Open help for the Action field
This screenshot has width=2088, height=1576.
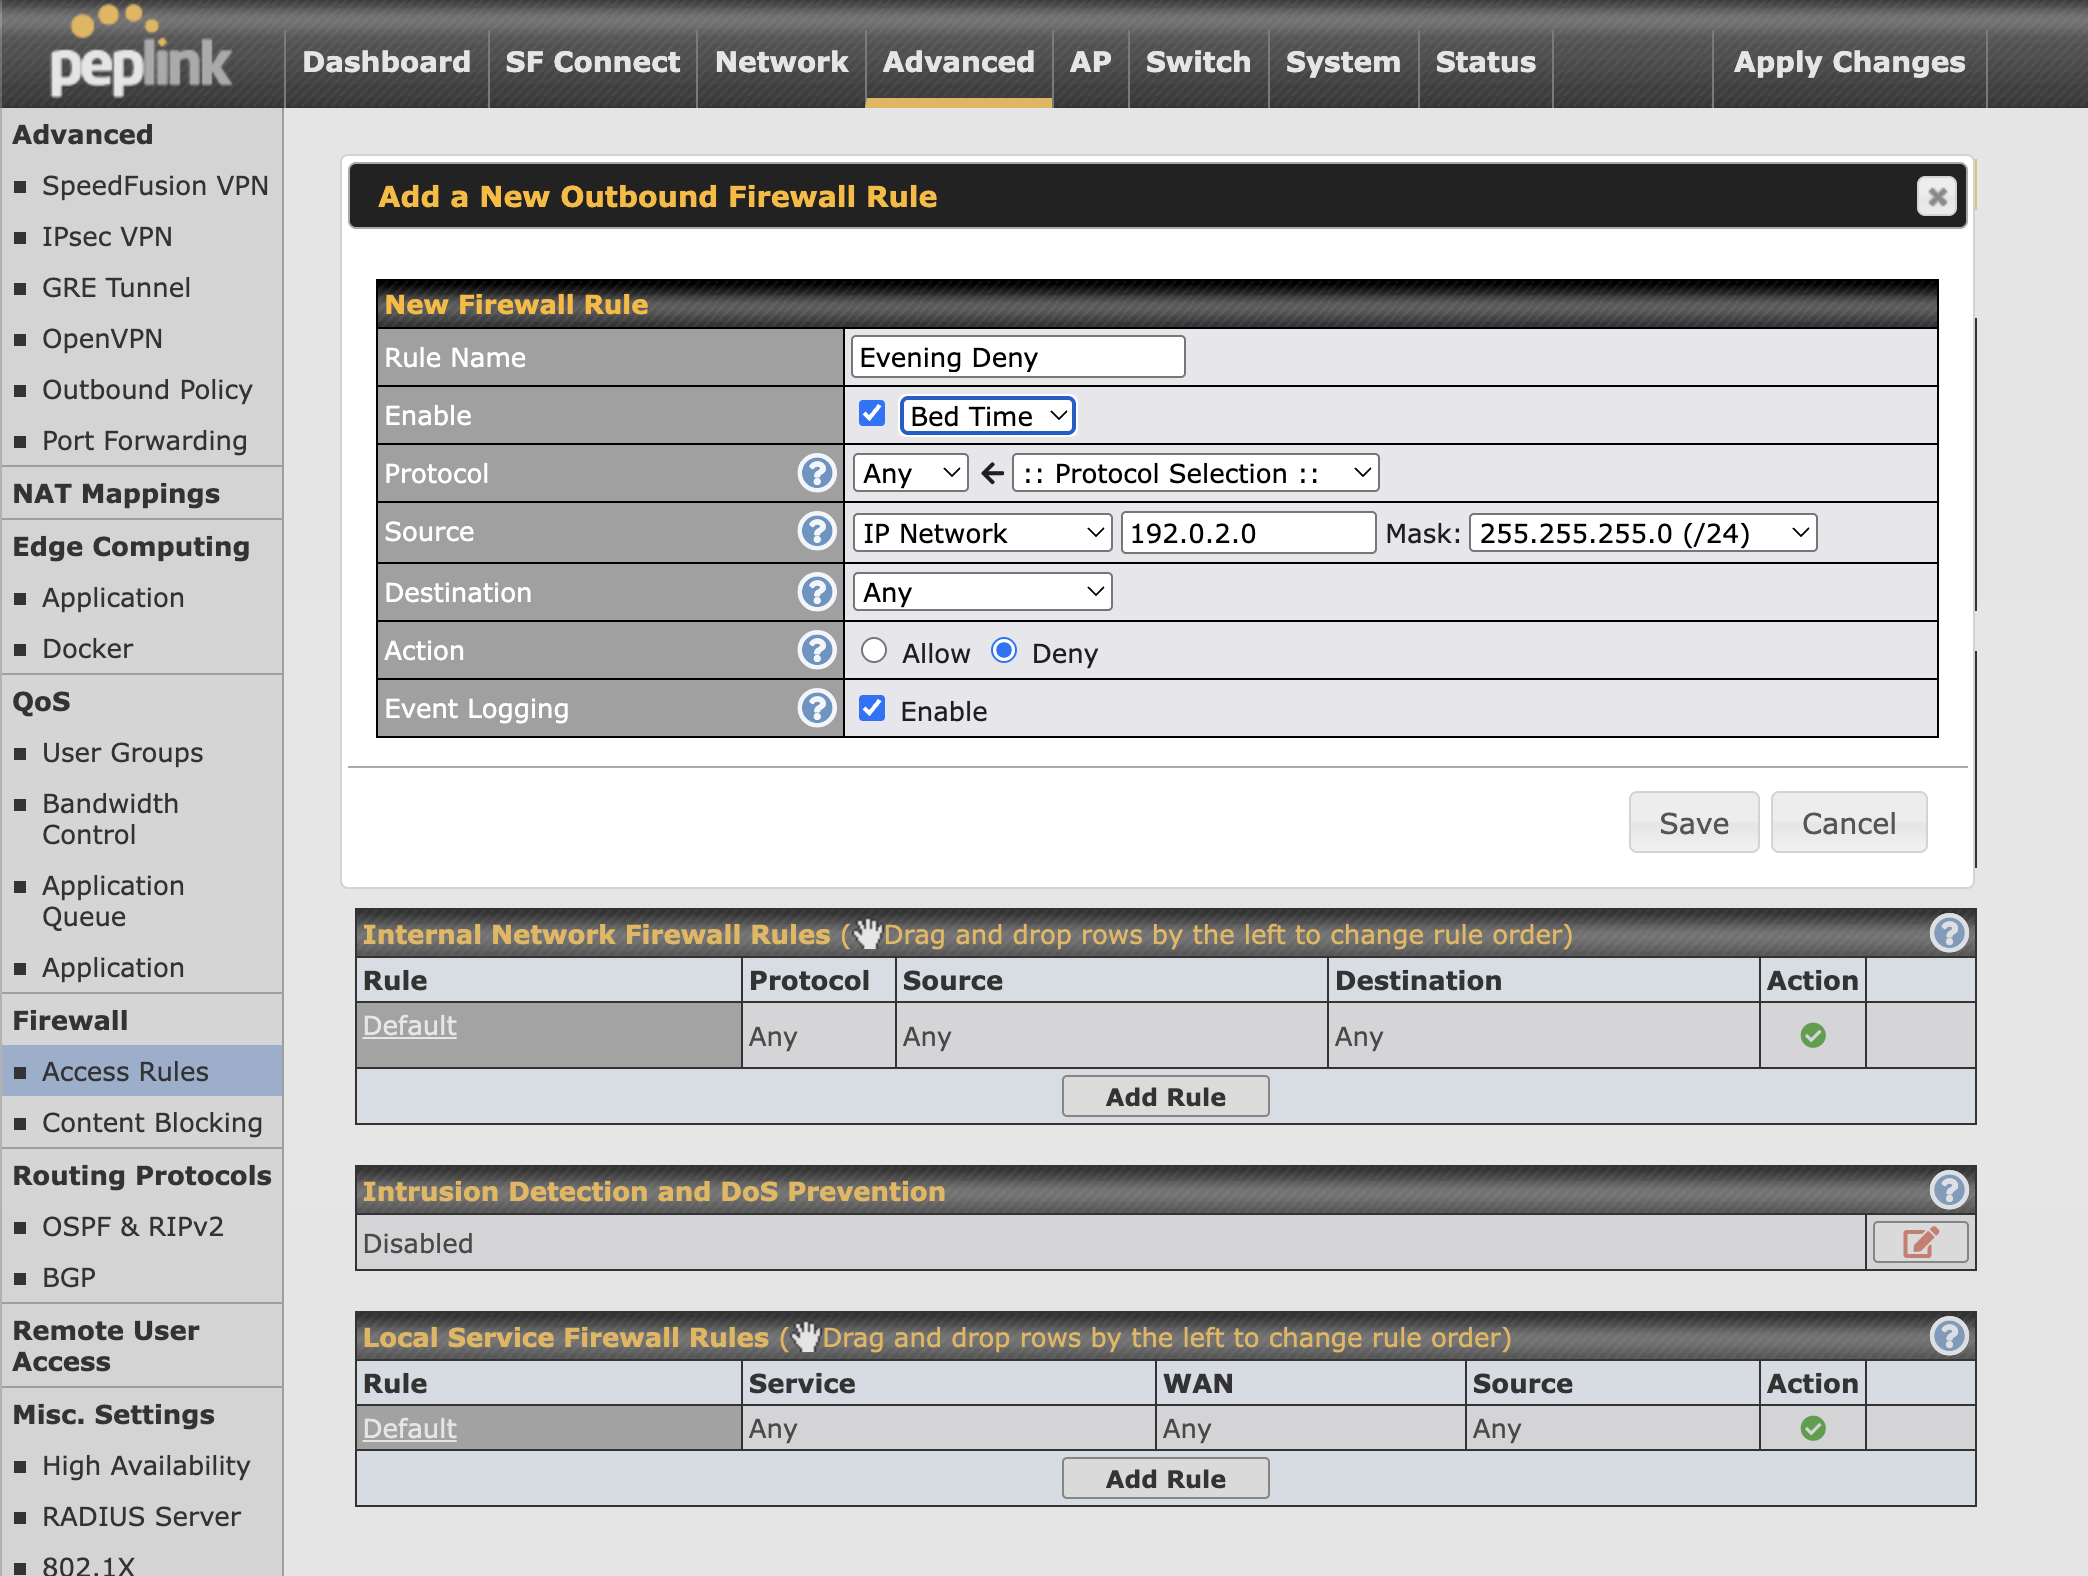[x=817, y=650]
